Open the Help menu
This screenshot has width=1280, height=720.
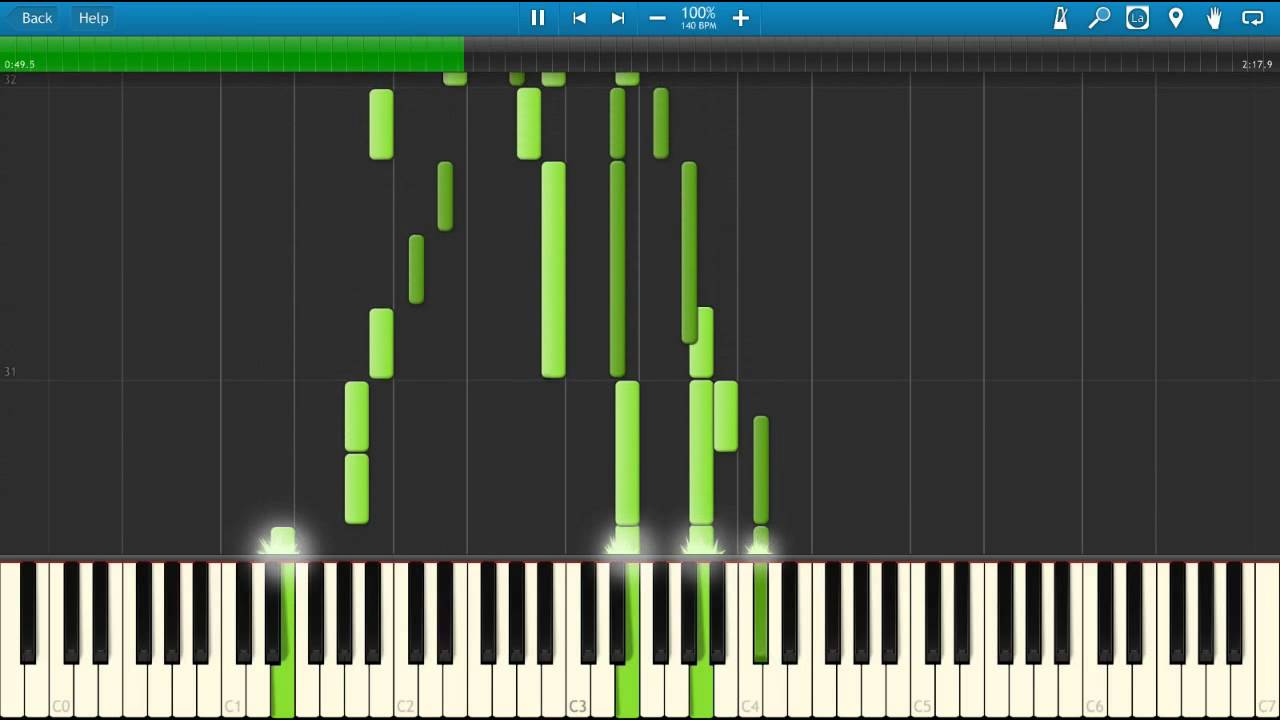93,18
